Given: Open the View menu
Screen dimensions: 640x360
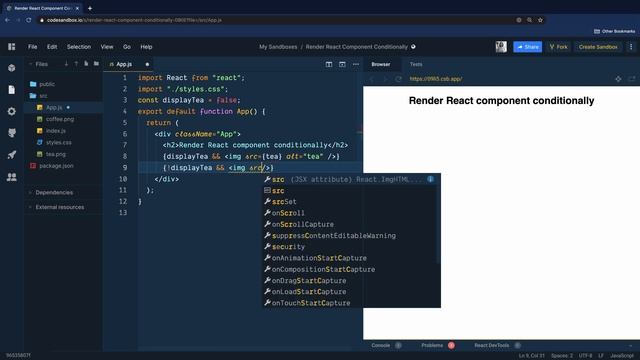Looking at the screenshot, I should [107, 47].
